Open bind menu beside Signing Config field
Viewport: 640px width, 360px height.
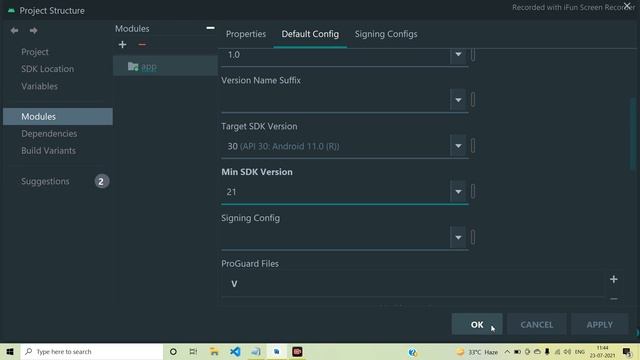pos(473,237)
